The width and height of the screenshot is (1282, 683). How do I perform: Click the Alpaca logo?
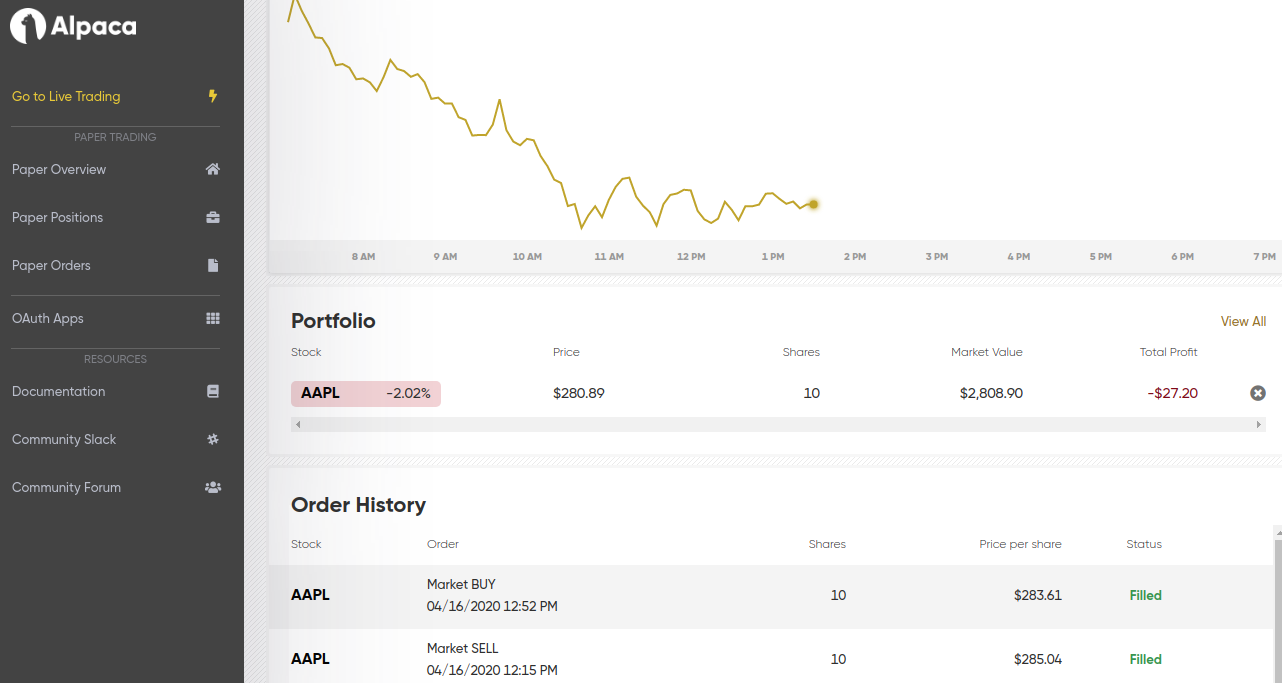[73, 26]
